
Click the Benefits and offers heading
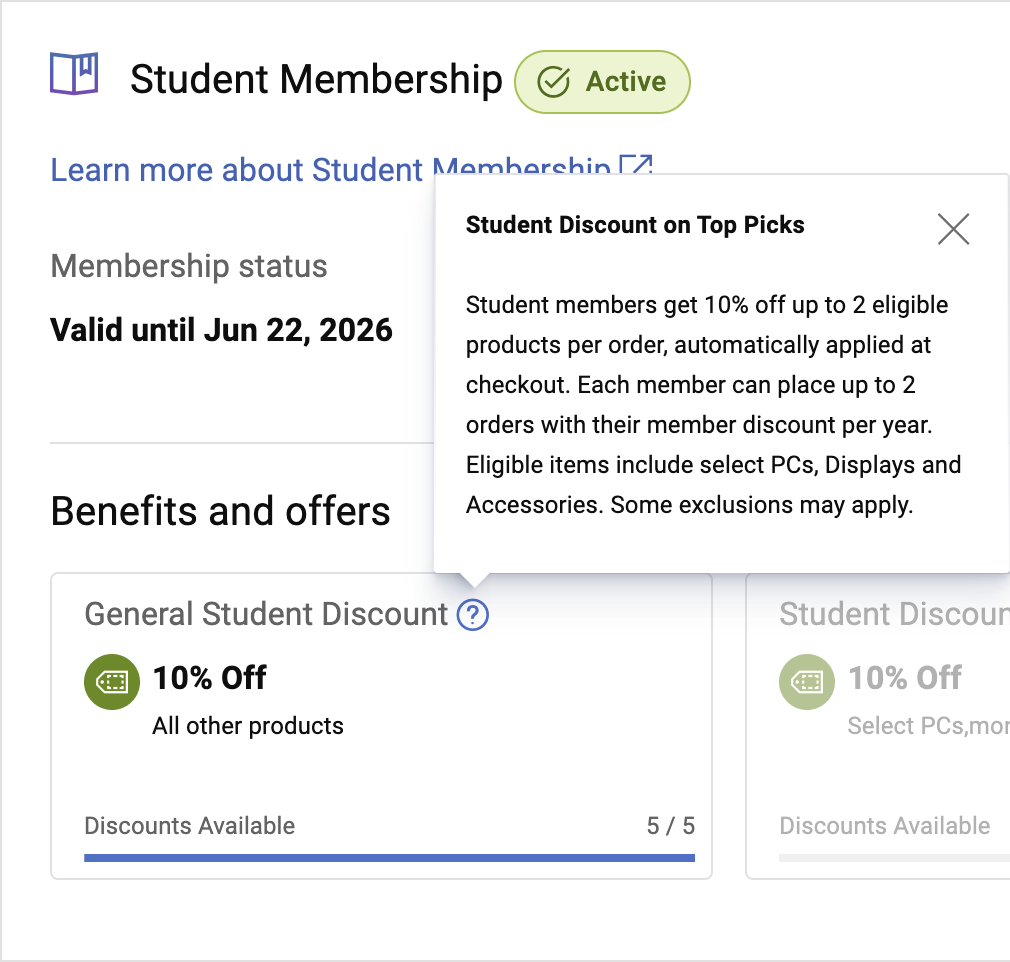[x=220, y=511]
